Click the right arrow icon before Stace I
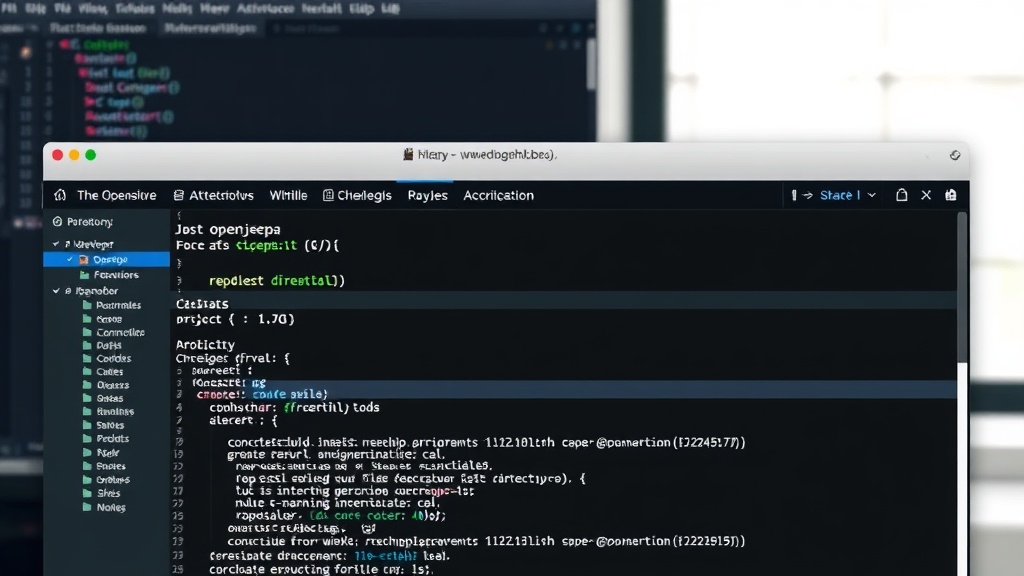The image size is (1024, 576). [808, 195]
